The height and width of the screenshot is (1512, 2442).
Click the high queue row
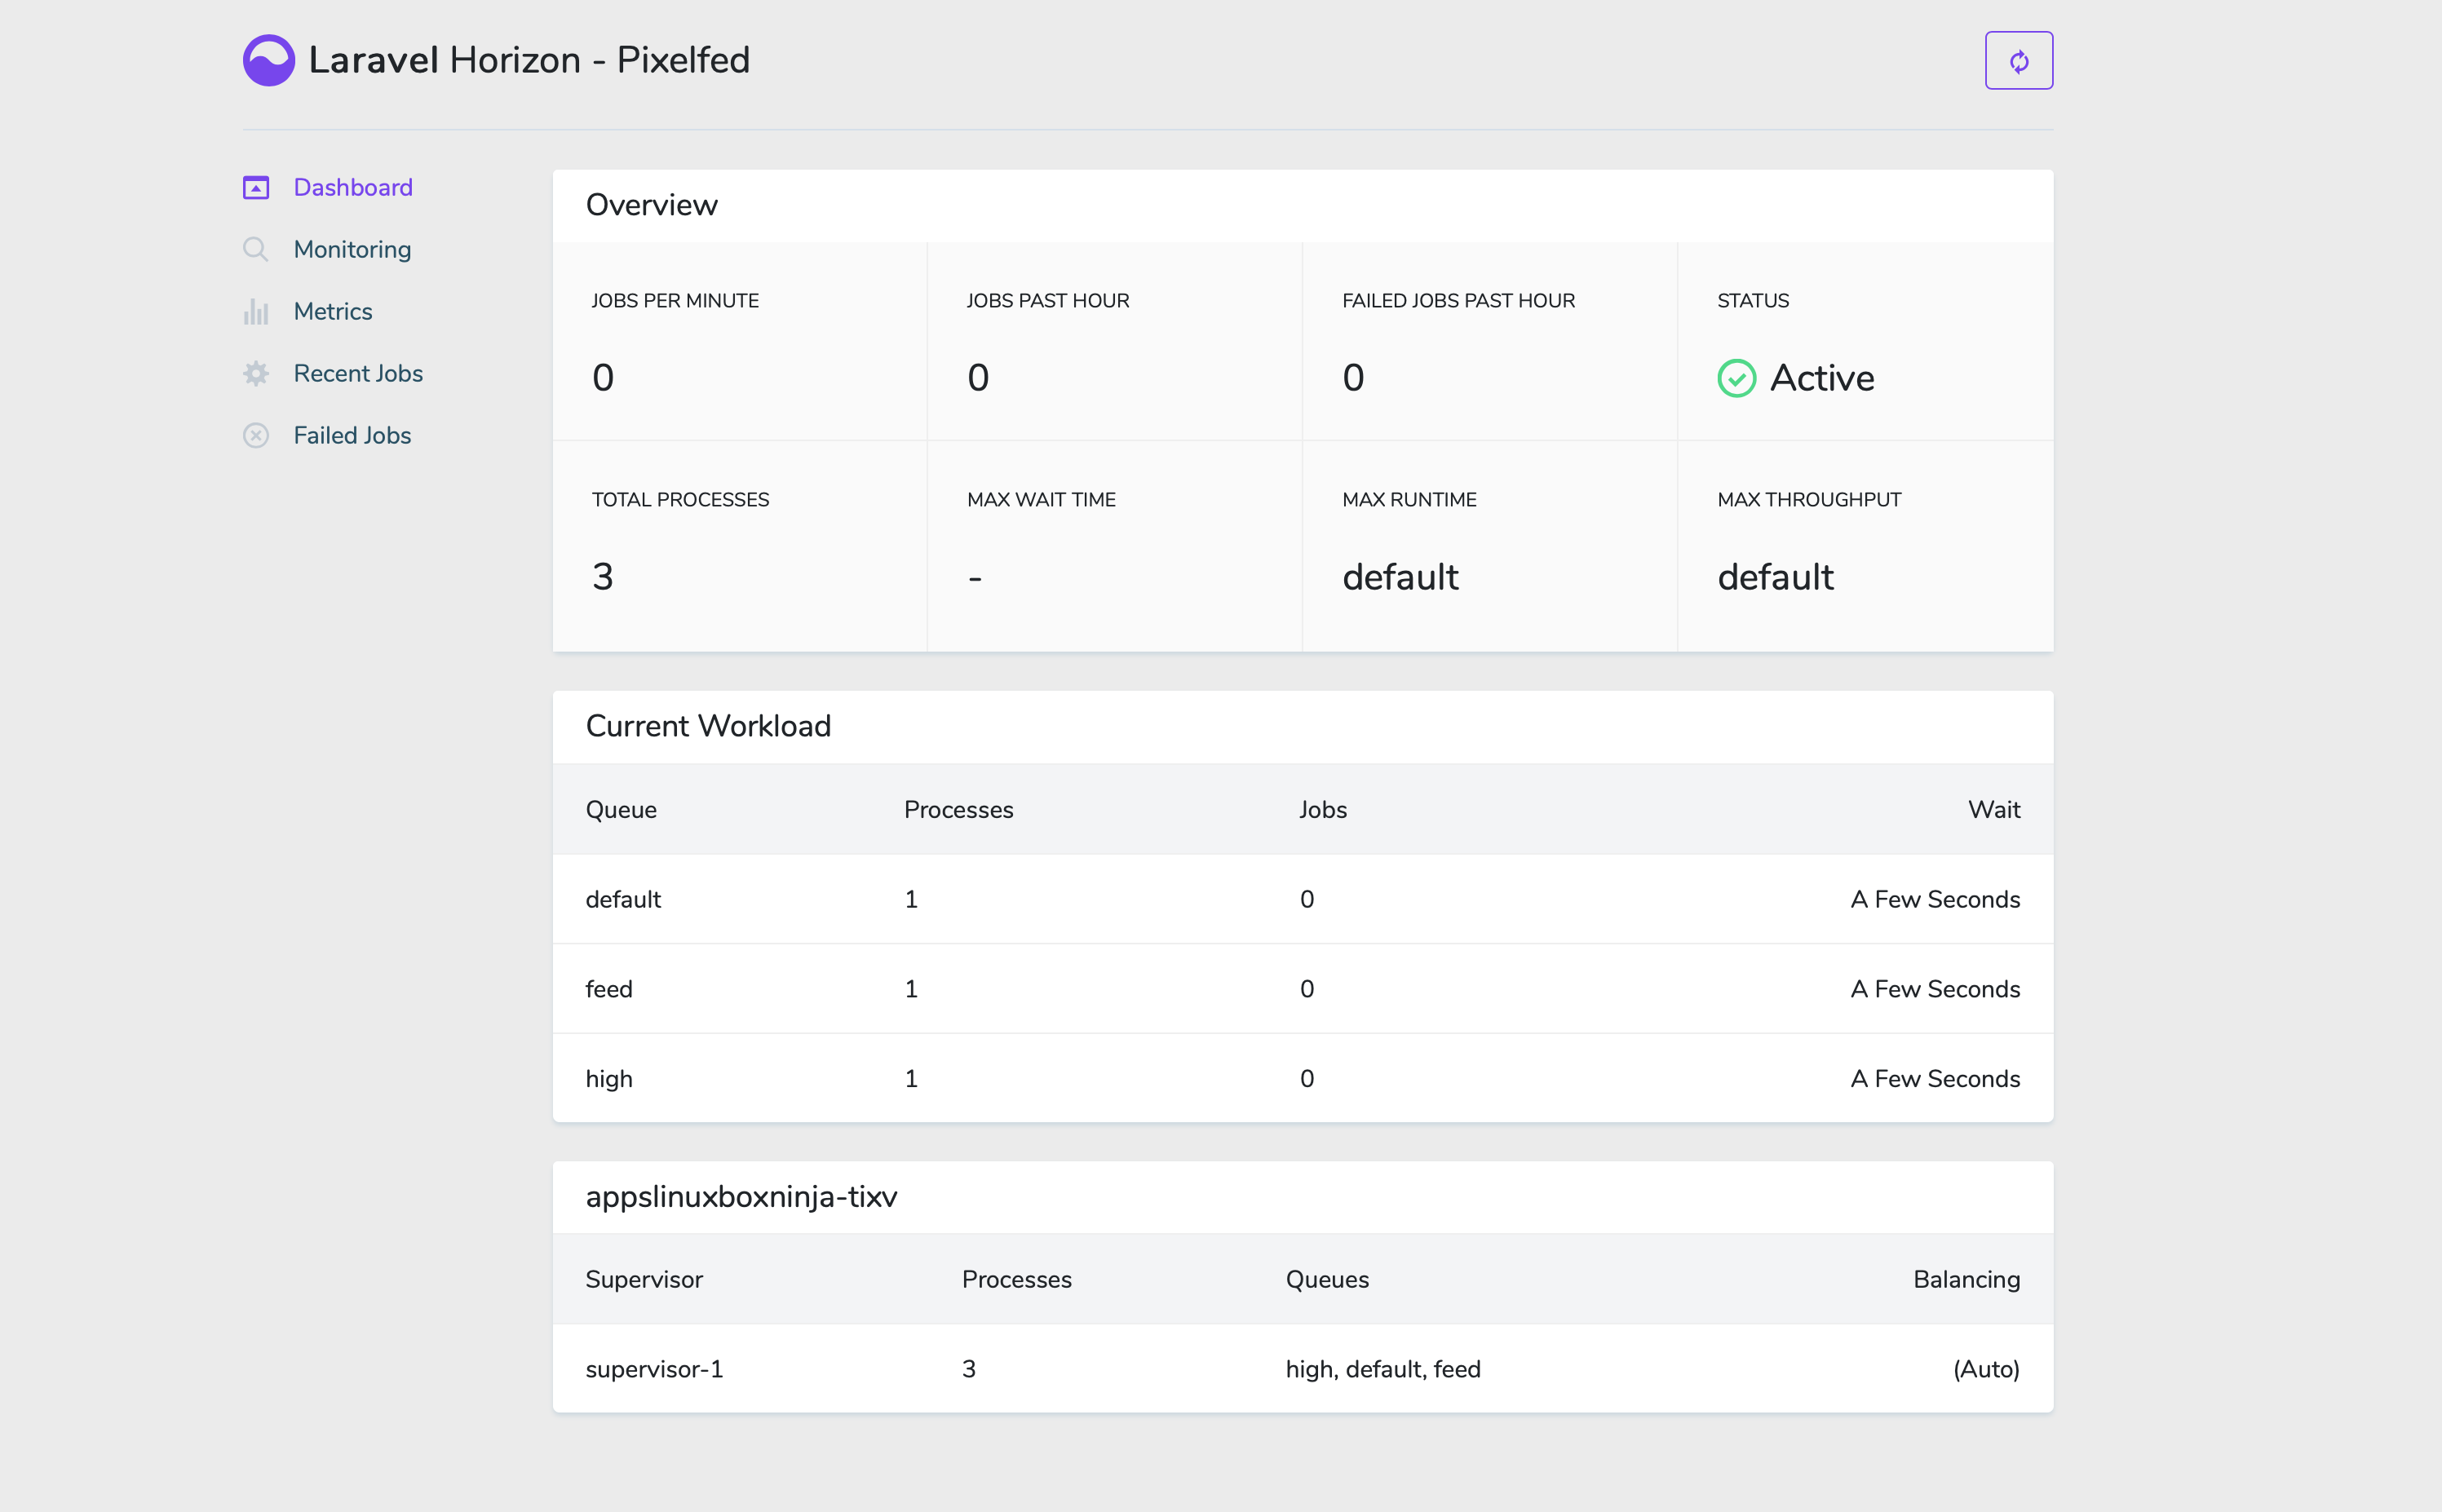[1302, 1079]
